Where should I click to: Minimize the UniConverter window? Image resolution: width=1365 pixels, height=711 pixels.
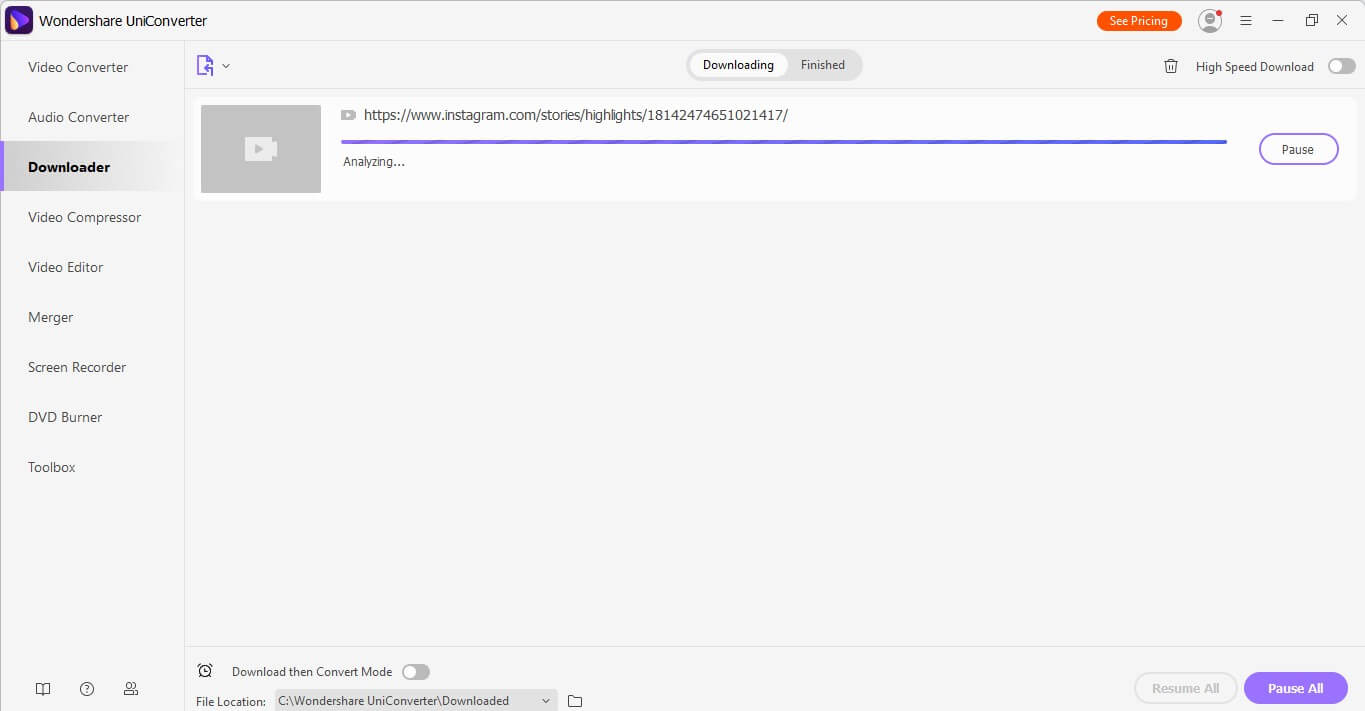[x=1278, y=20]
